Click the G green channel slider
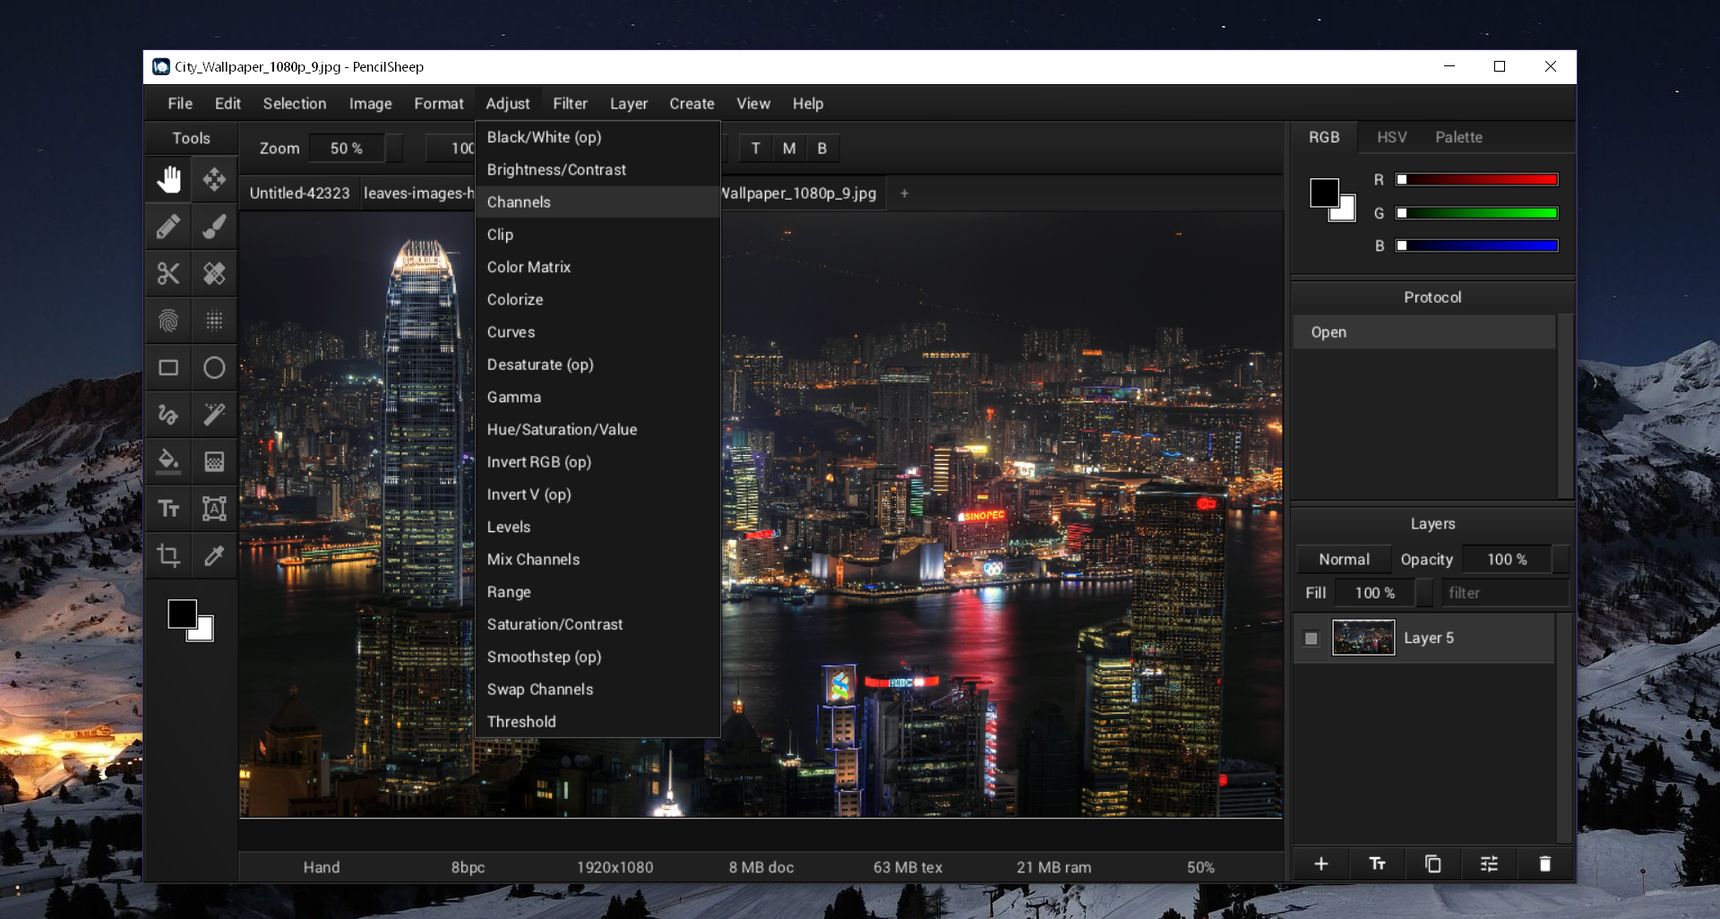 (1477, 213)
